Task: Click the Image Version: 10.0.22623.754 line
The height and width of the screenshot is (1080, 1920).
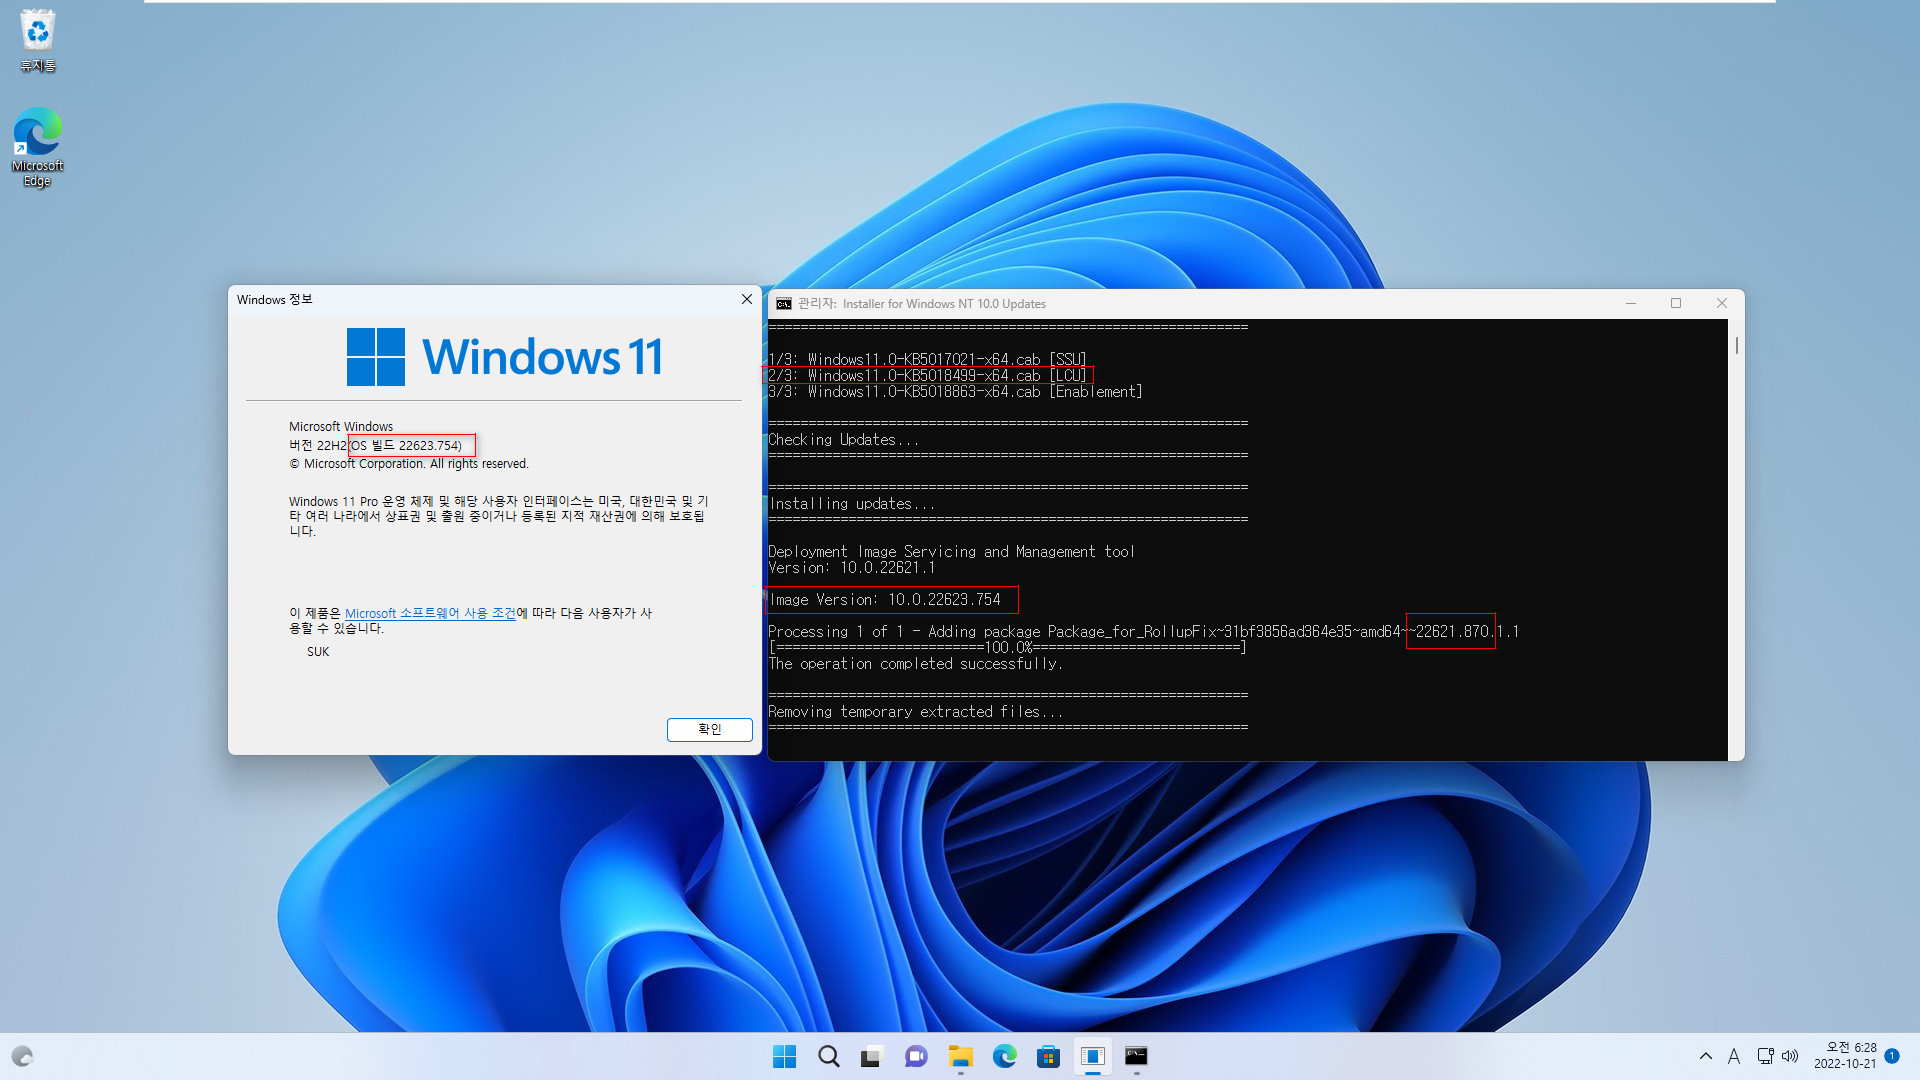Action: coord(885,600)
